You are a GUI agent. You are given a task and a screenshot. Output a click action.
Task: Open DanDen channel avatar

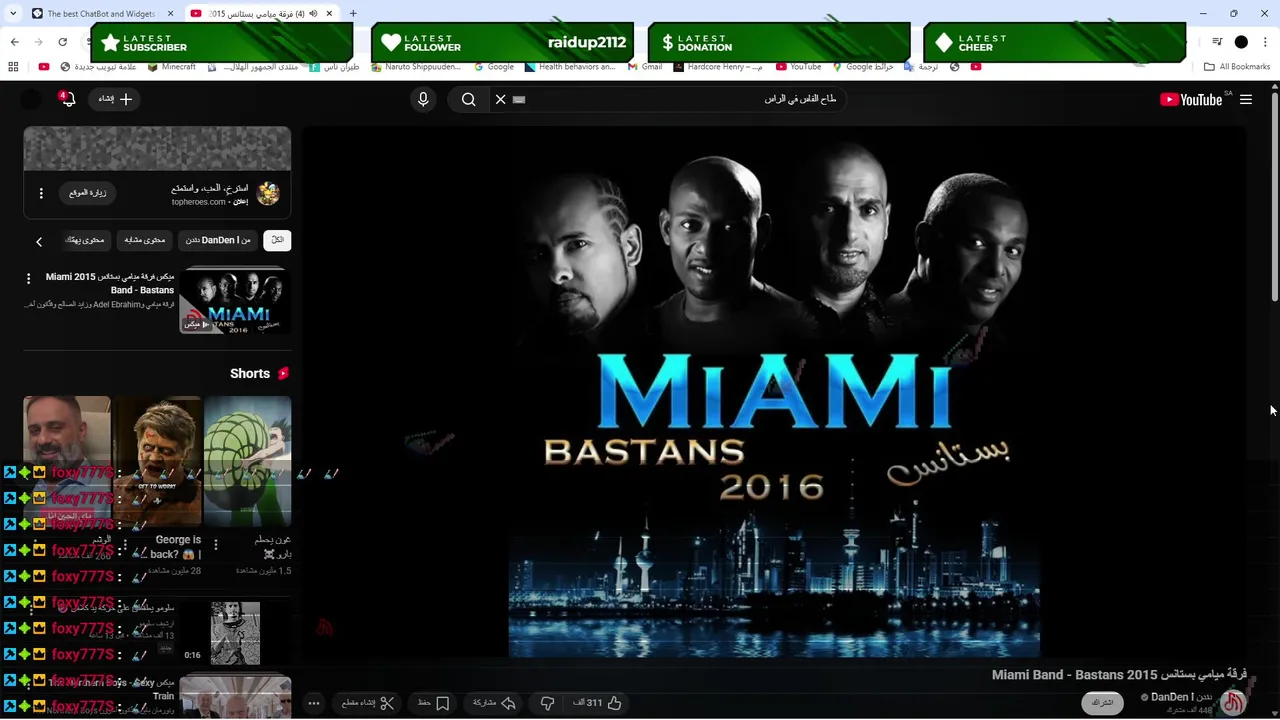tap(1233, 702)
